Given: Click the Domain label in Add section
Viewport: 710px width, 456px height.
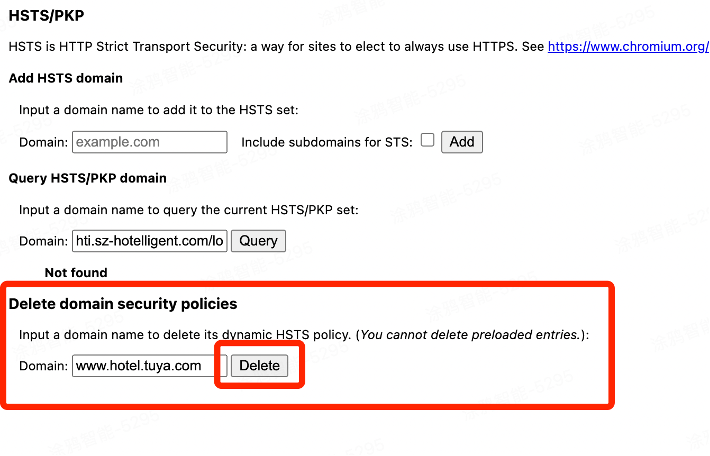Looking at the screenshot, I should pyautogui.click(x=43, y=142).
